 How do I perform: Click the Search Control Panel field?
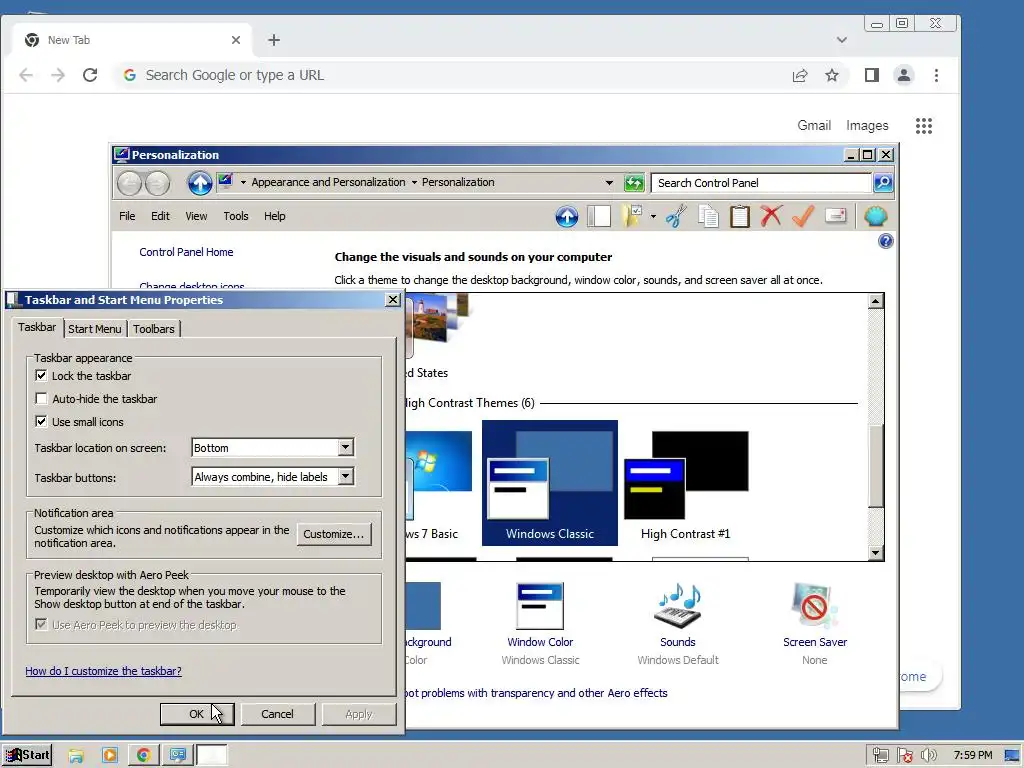pos(761,183)
